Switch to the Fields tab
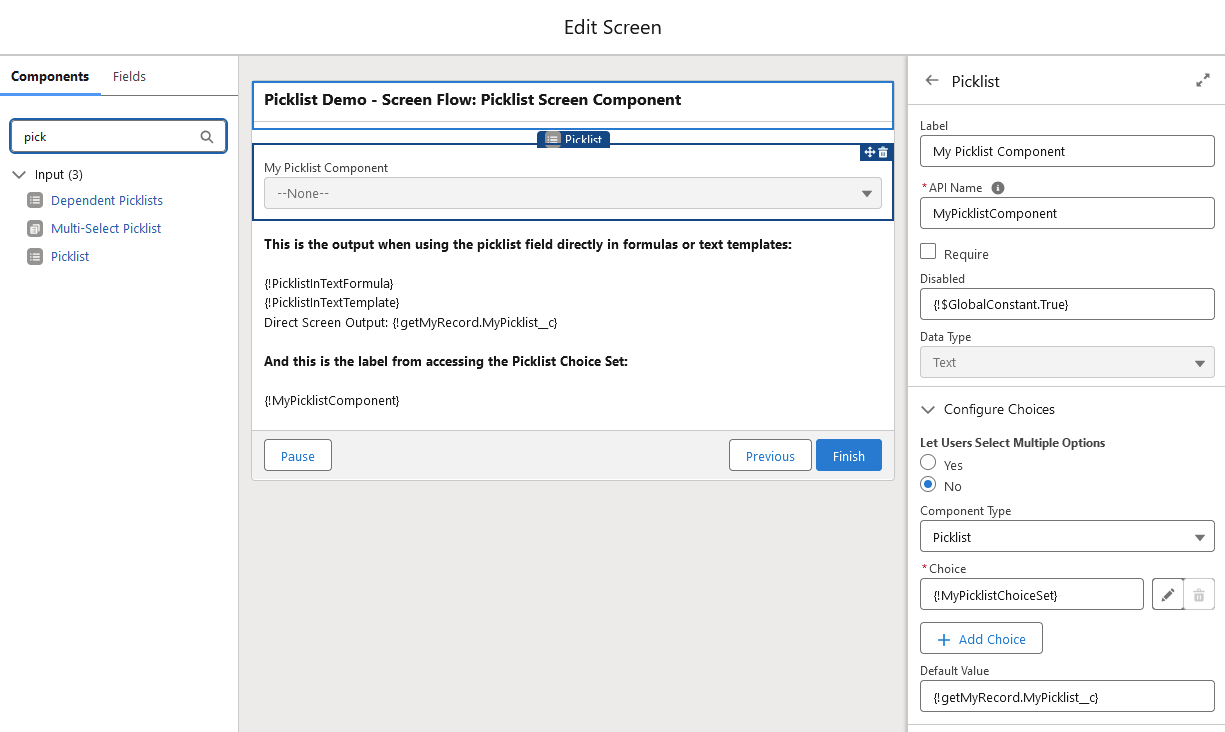1225x732 pixels. tap(129, 76)
